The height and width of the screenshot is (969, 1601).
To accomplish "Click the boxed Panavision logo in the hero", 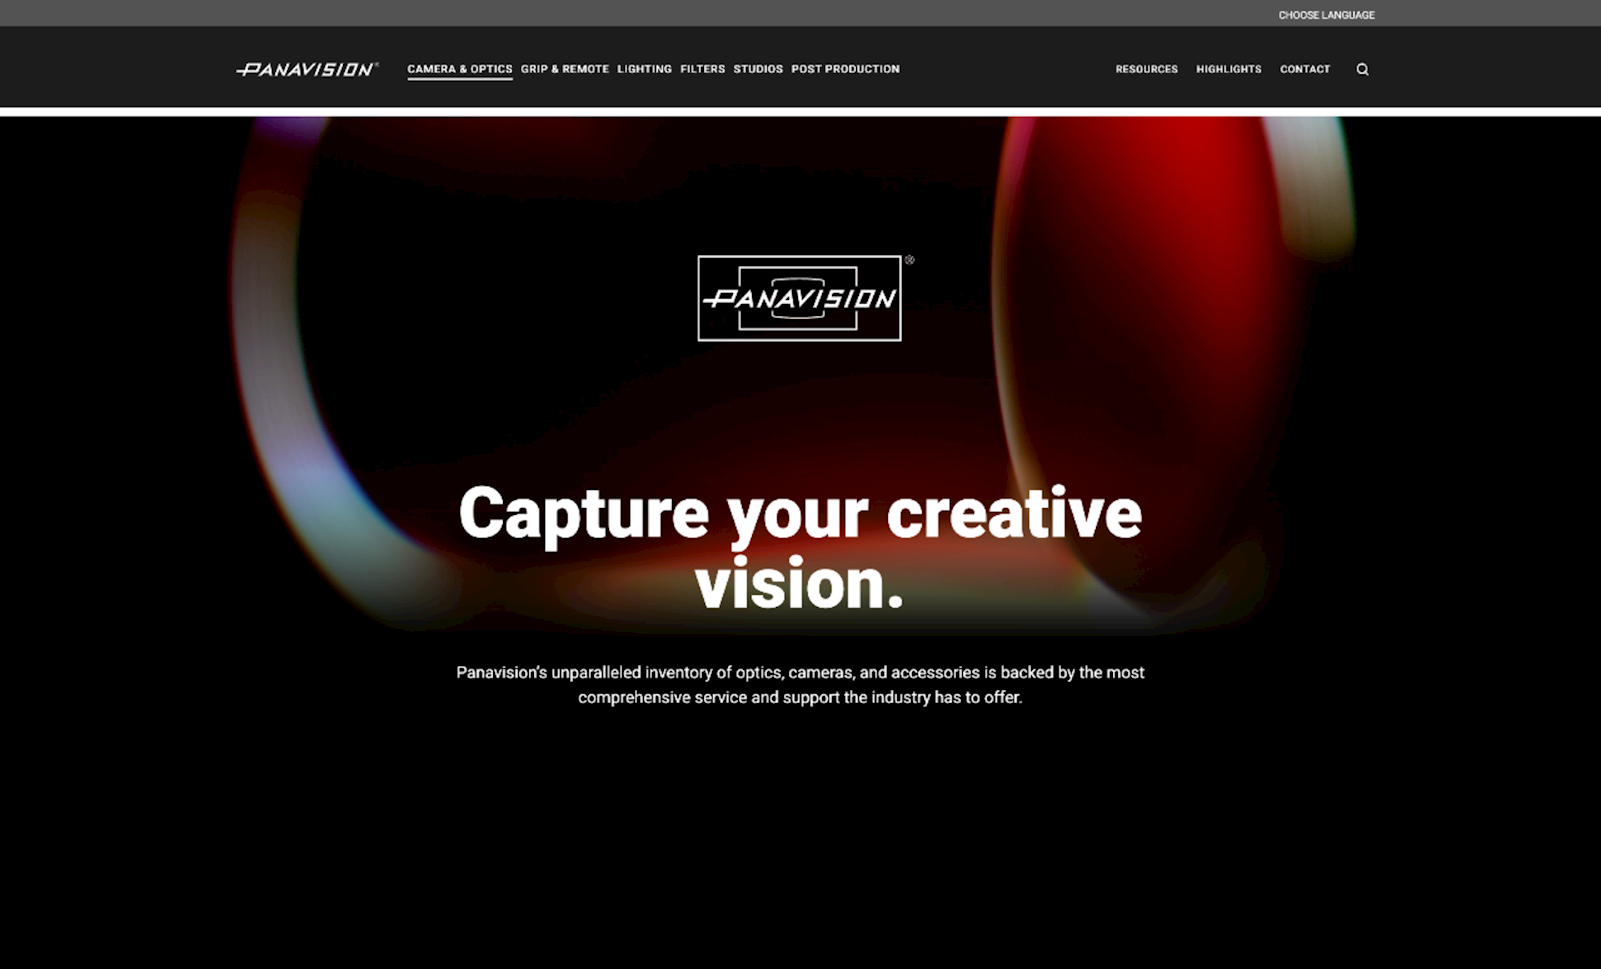I will click(799, 298).
